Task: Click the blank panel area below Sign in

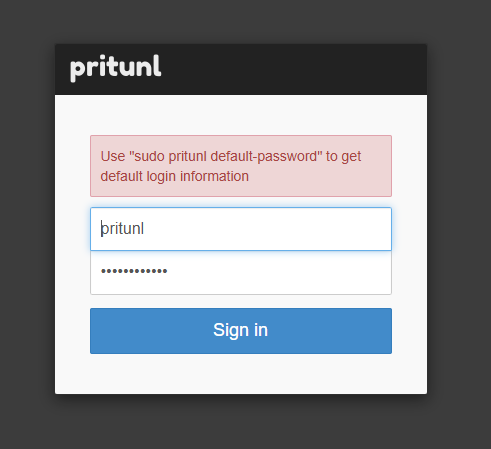Action: pyautogui.click(x=241, y=373)
